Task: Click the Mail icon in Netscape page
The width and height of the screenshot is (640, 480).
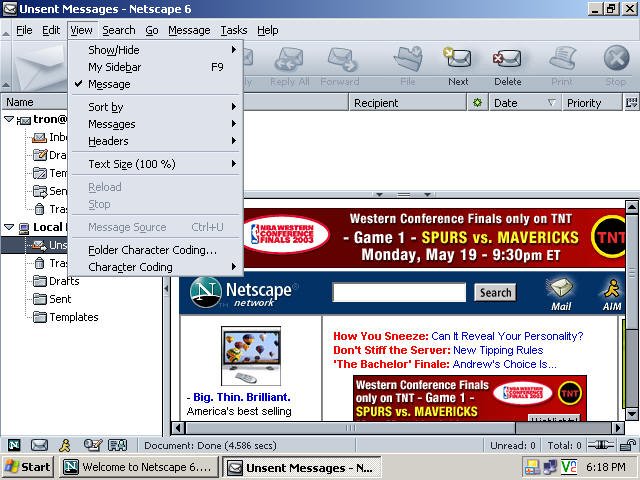Action: tap(561, 288)
